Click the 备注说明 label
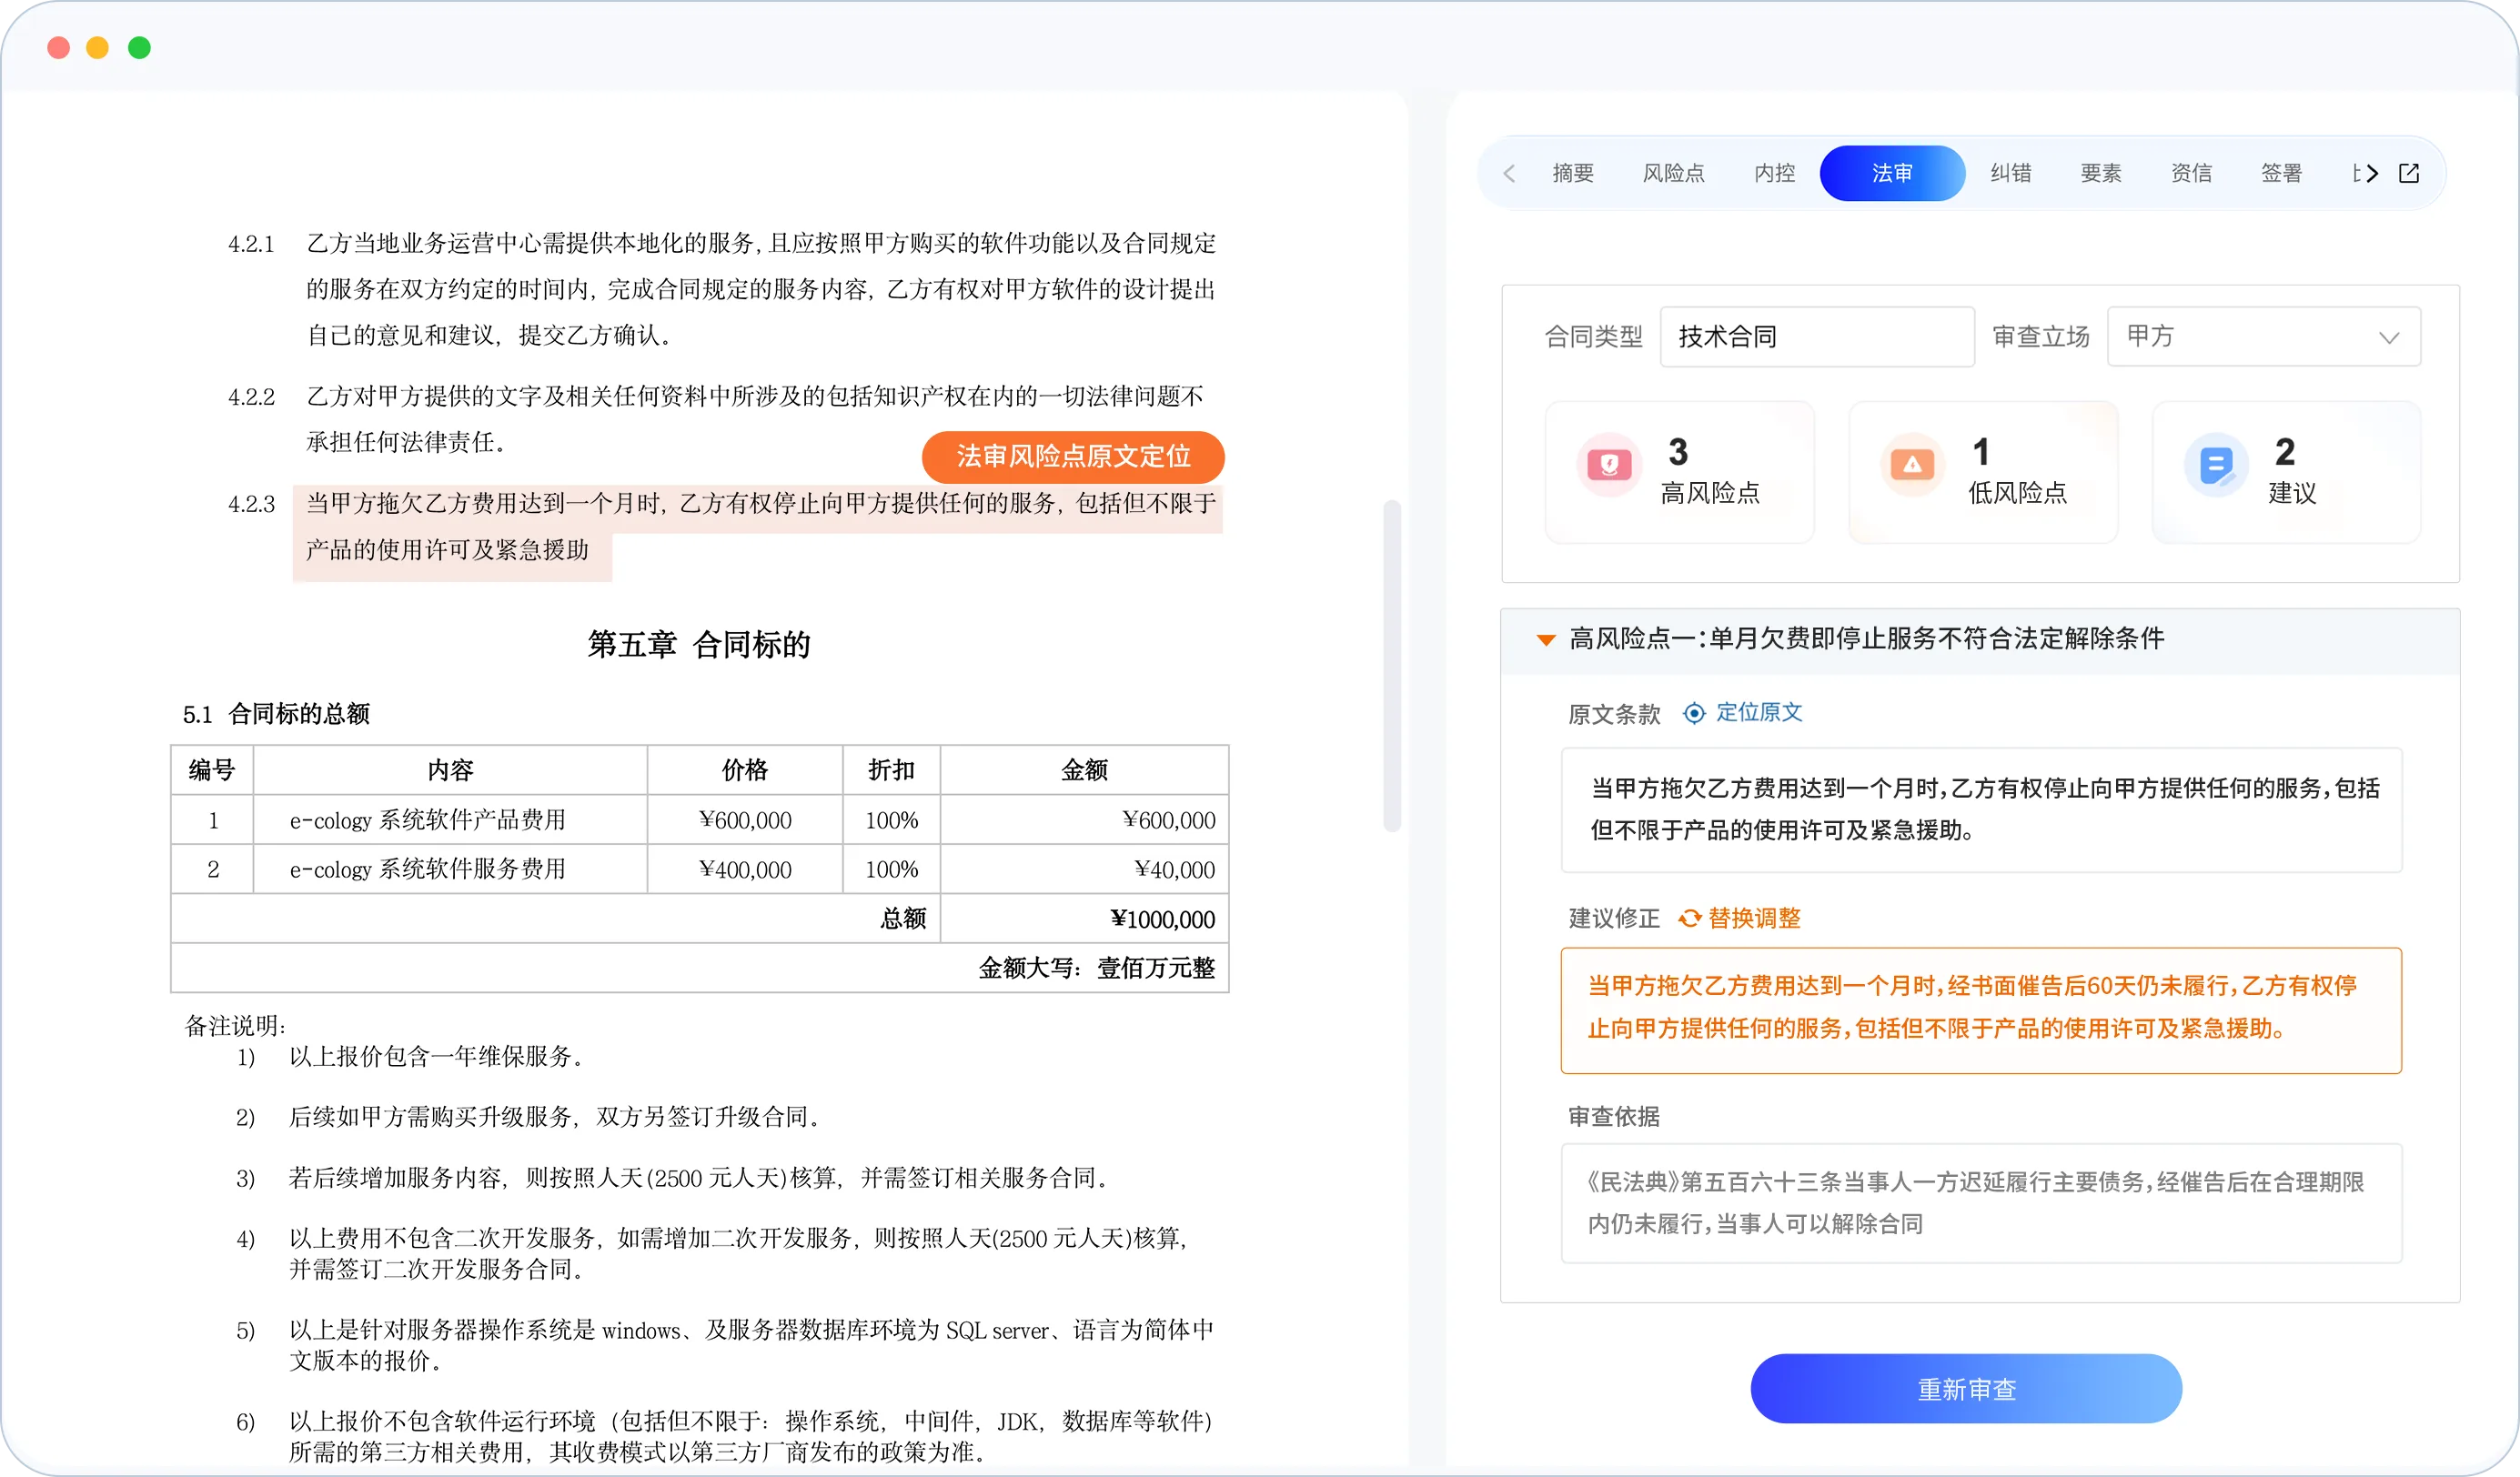This screenshot has height=1477, width=2520. (235, 1026)
